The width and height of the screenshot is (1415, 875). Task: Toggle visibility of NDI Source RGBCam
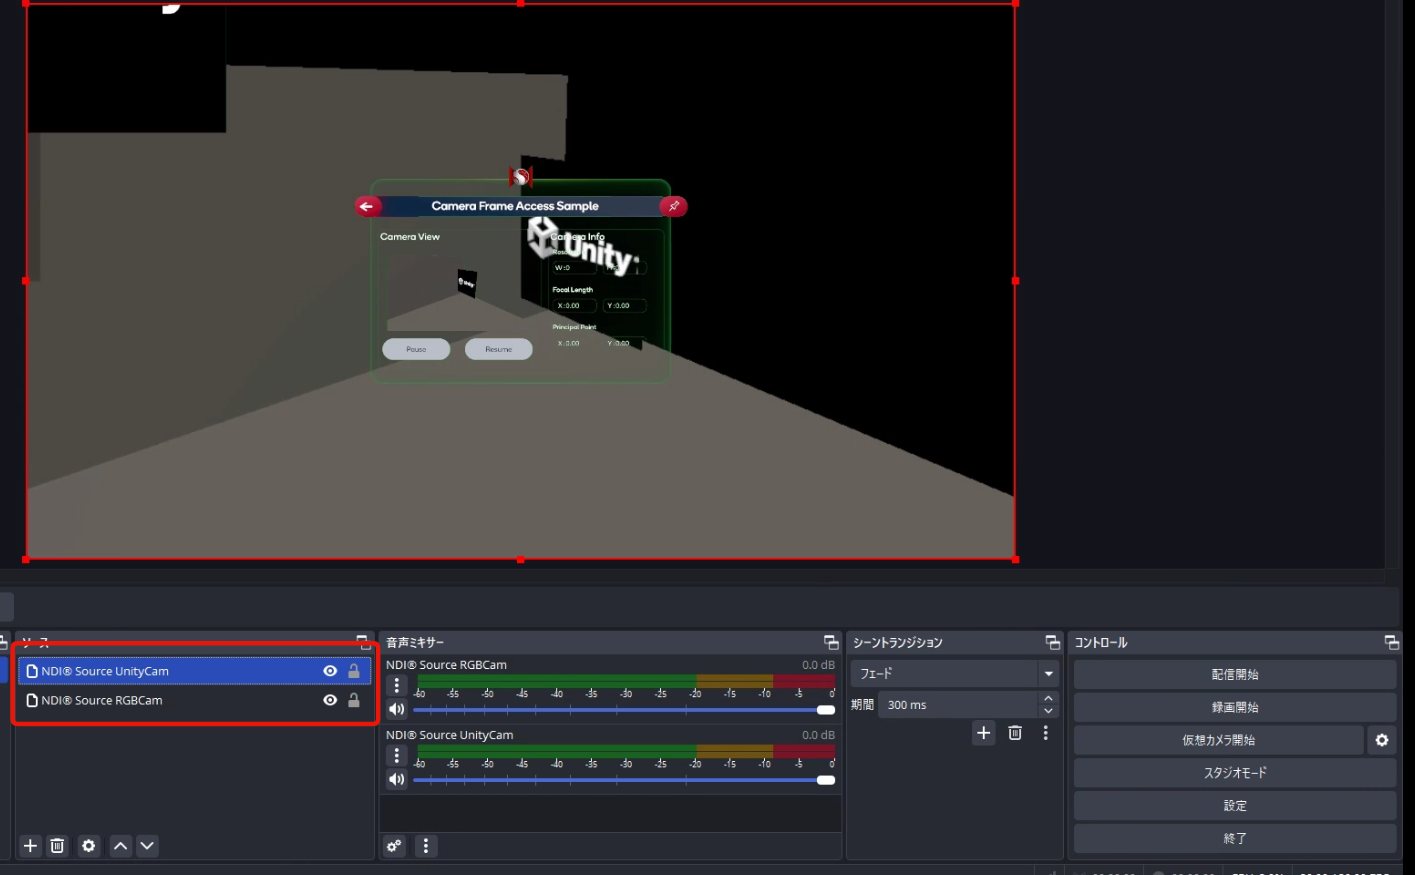330,700
